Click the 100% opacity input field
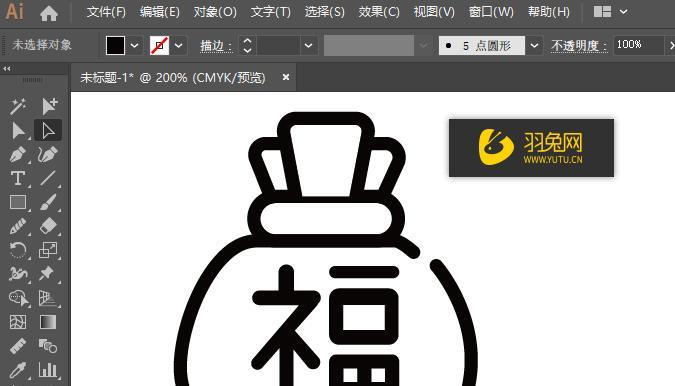The width and height of the screenshot is (675, 386). coord(638,45)
